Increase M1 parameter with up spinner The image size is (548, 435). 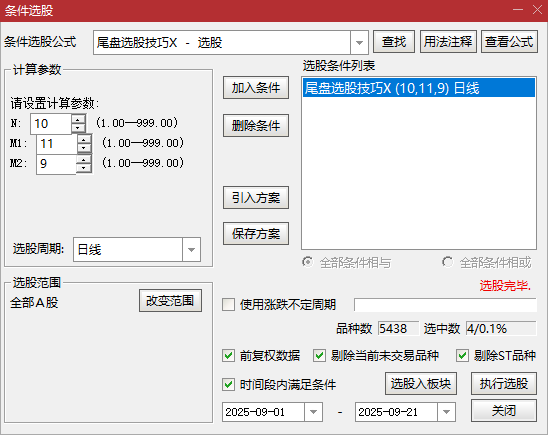[x=84, y=139]
